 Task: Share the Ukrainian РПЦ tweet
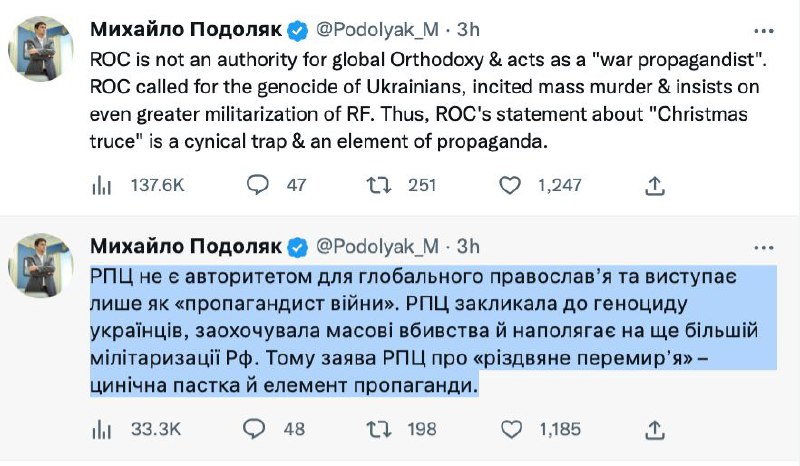(x=655, y=429)
